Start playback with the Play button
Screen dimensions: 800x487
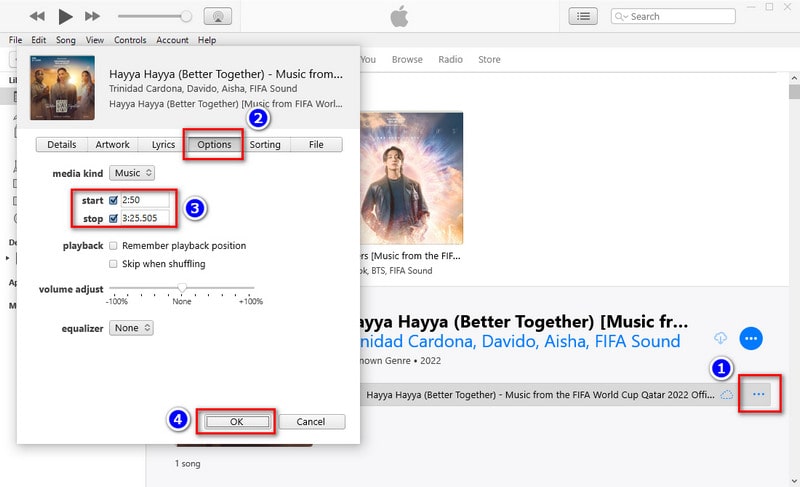65,16
